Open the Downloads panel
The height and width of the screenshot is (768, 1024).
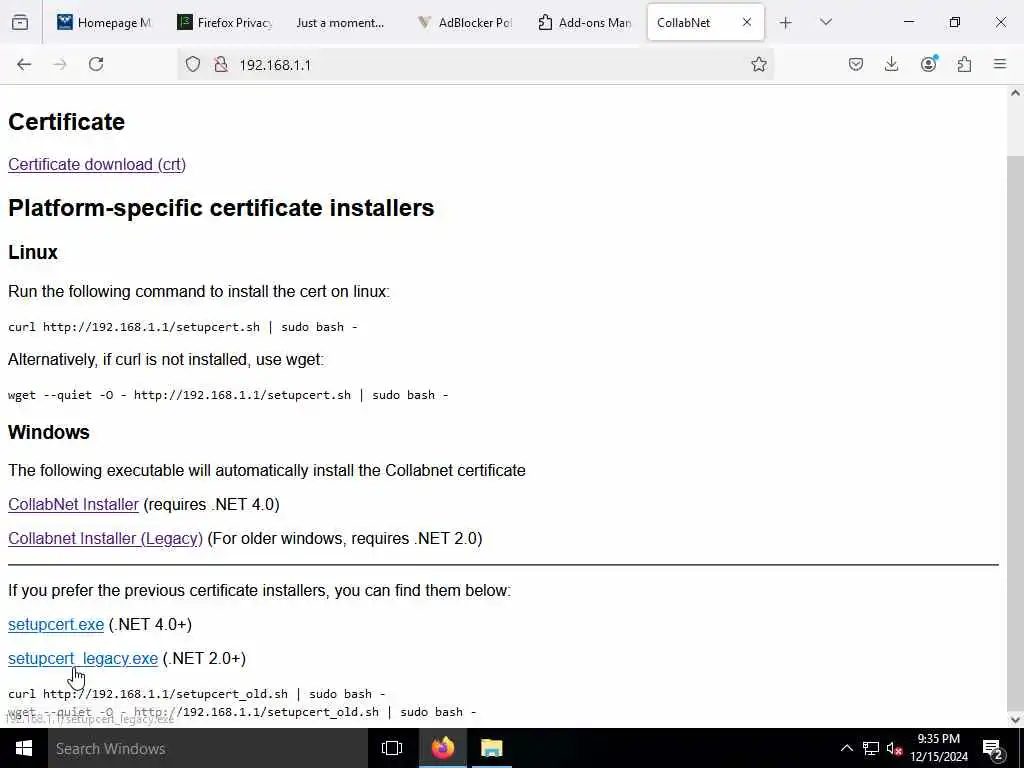pyautogui.click(x=891, y=64)
